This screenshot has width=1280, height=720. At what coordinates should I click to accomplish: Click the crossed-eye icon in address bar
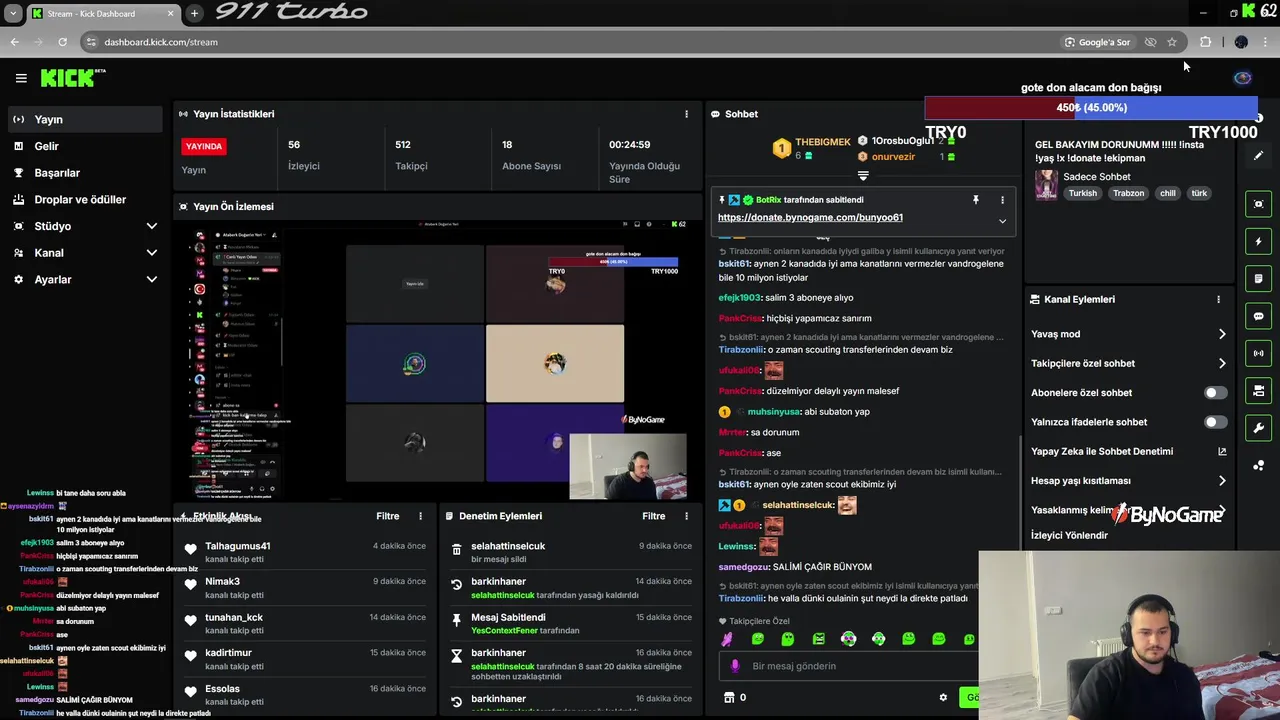[1150, 42]
